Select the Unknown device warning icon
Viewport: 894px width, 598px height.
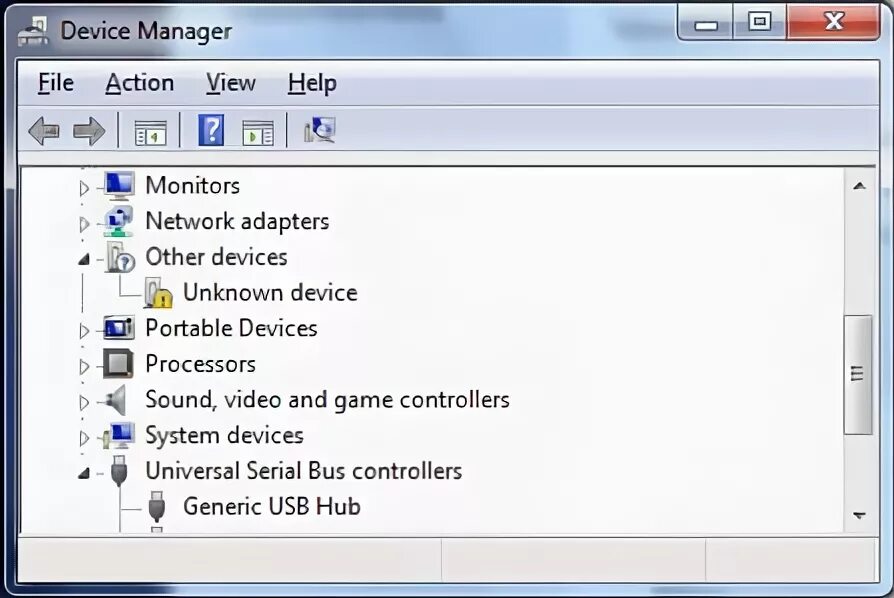pos(158,293)
